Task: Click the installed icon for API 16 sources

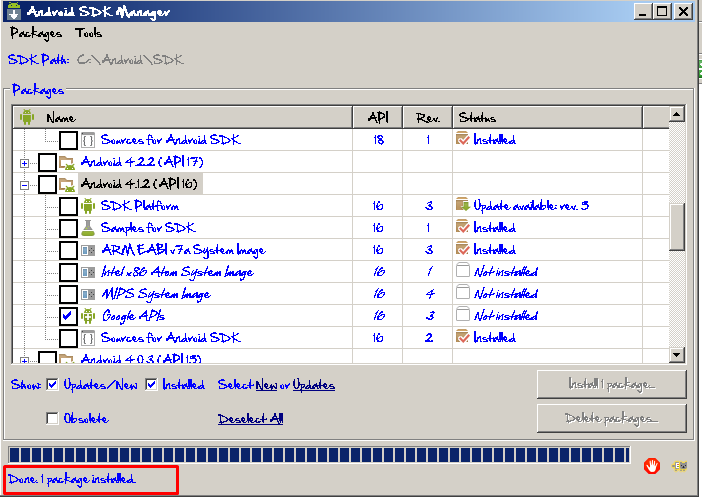Action: [462, 337]
